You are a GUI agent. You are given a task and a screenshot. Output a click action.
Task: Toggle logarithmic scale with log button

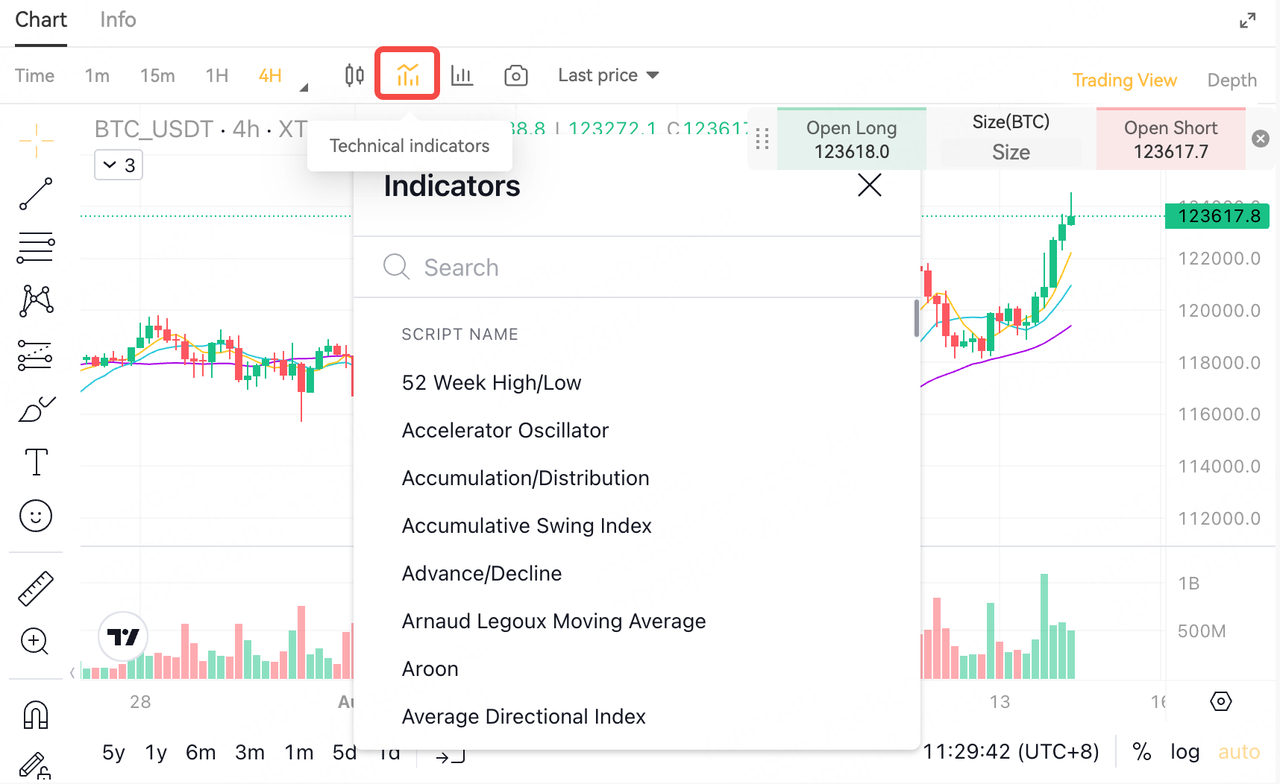click(1185, 751)
